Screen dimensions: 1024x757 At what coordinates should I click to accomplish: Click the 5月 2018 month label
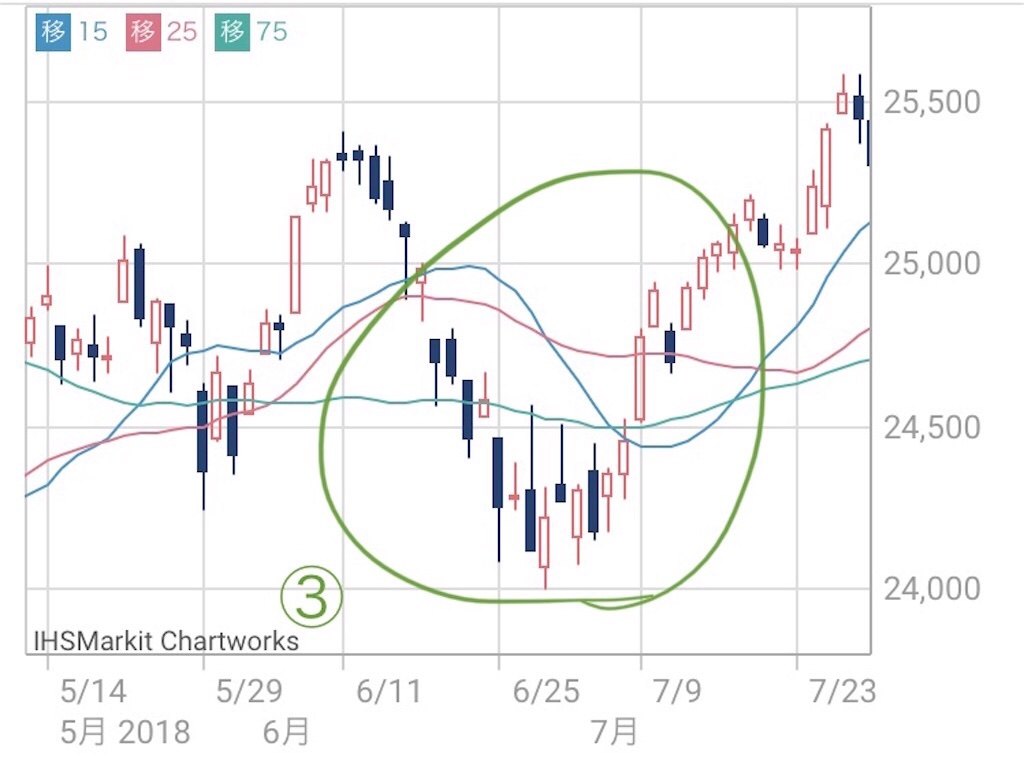coord(125,732)
